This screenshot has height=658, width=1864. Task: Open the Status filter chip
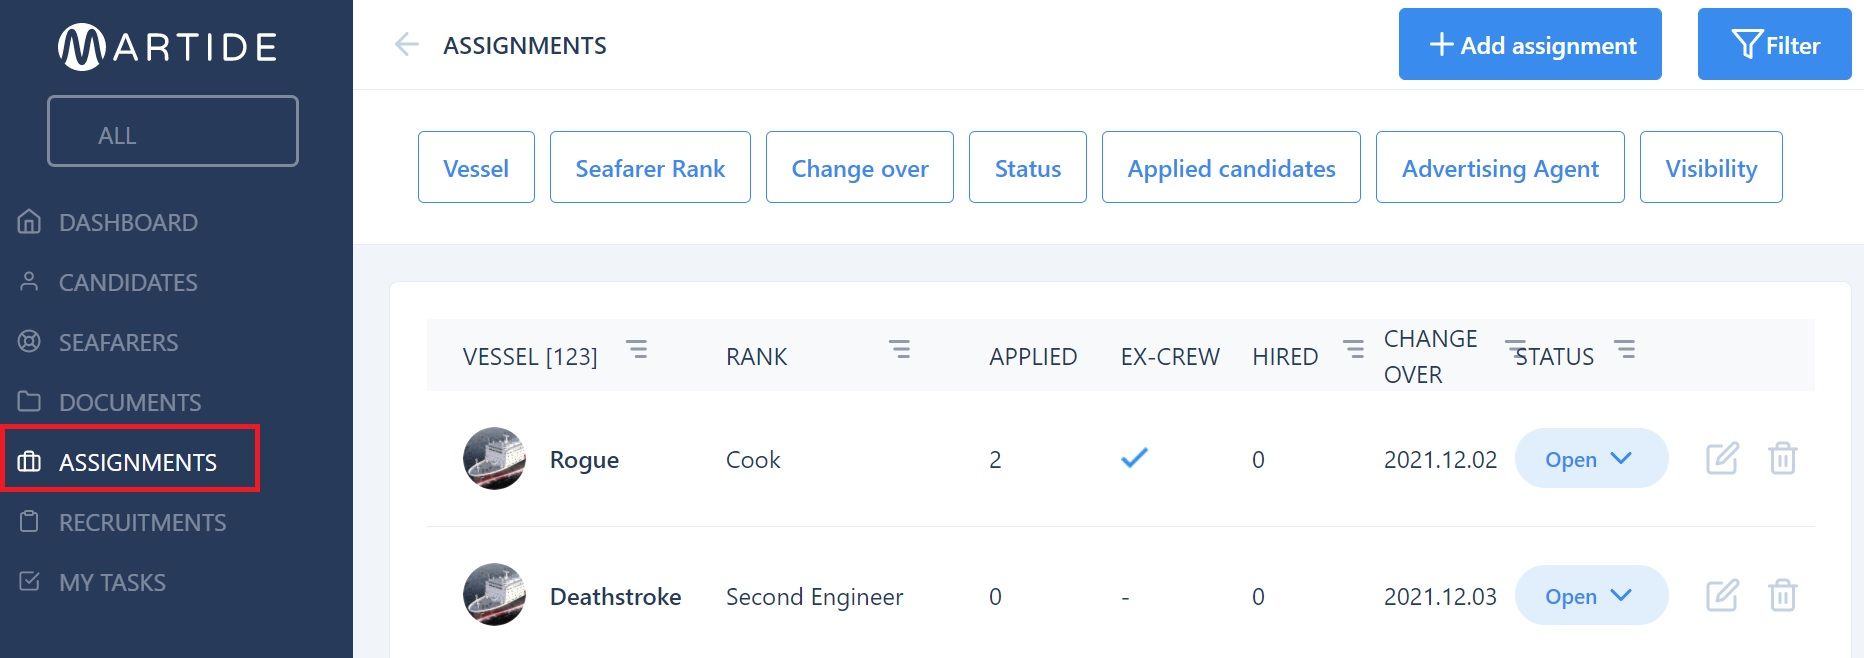(1028, 167)
